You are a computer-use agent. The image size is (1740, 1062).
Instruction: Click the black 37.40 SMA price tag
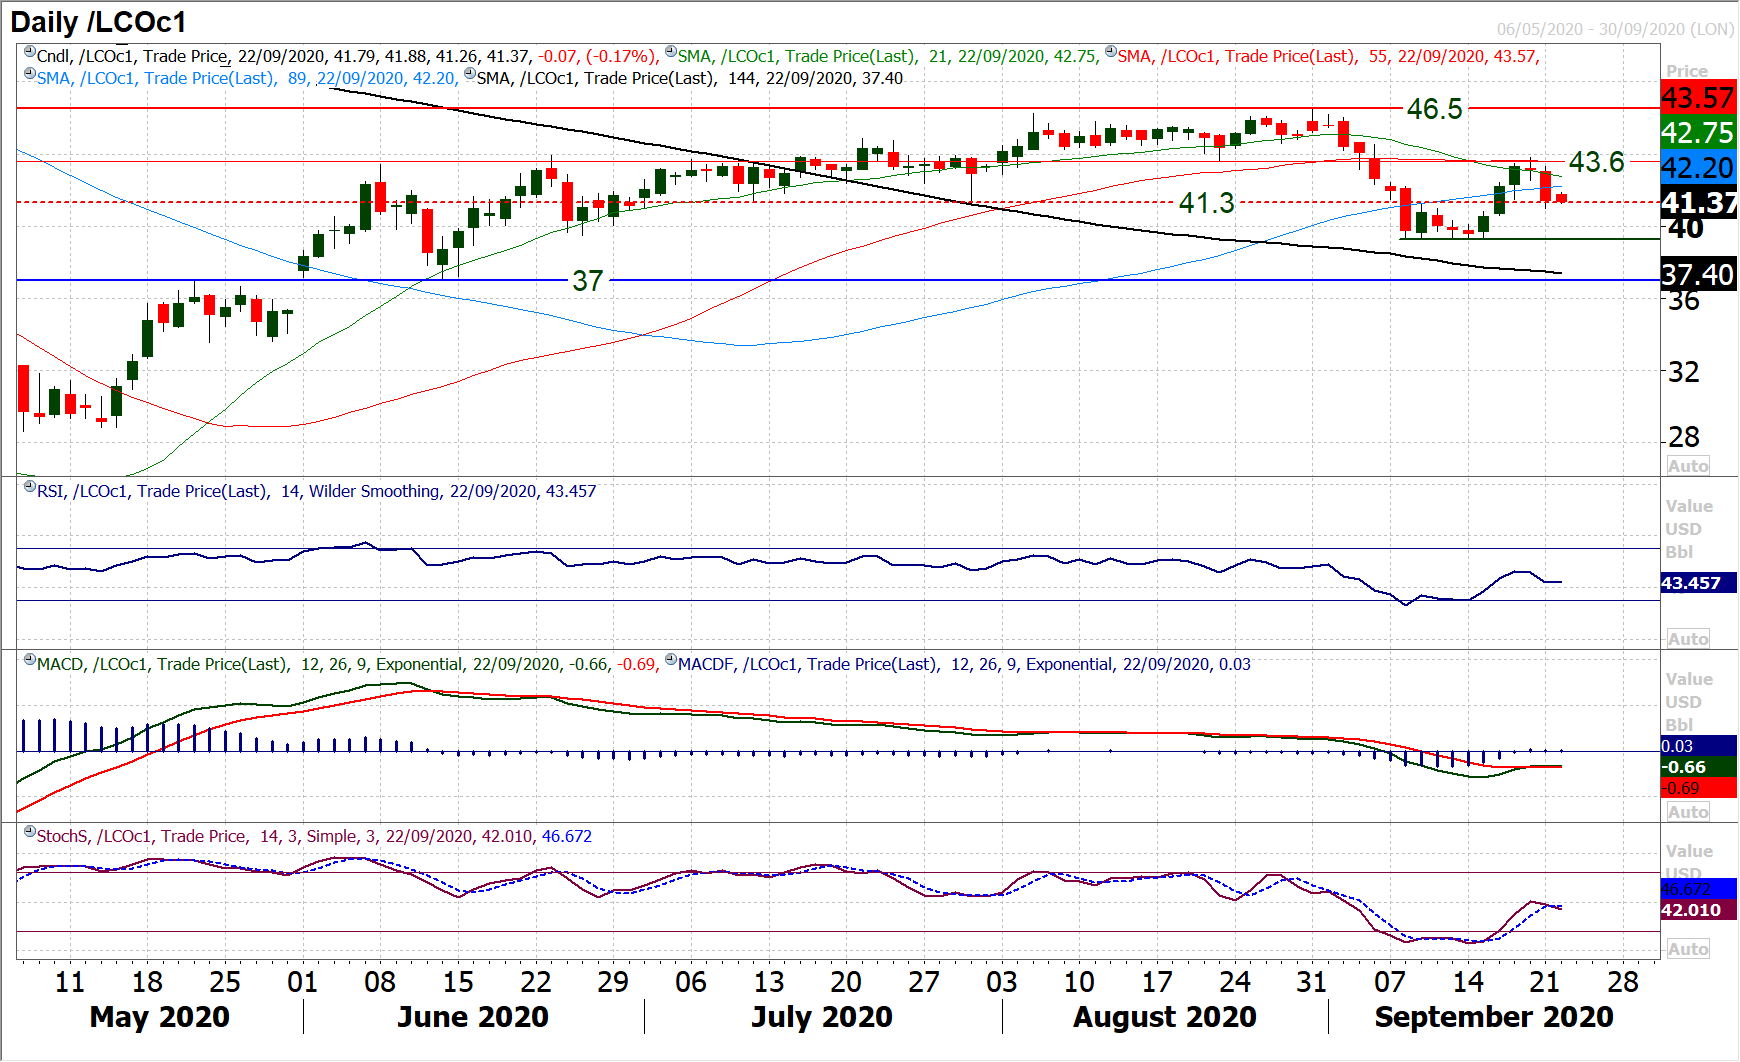click(x=1699, y=274)
